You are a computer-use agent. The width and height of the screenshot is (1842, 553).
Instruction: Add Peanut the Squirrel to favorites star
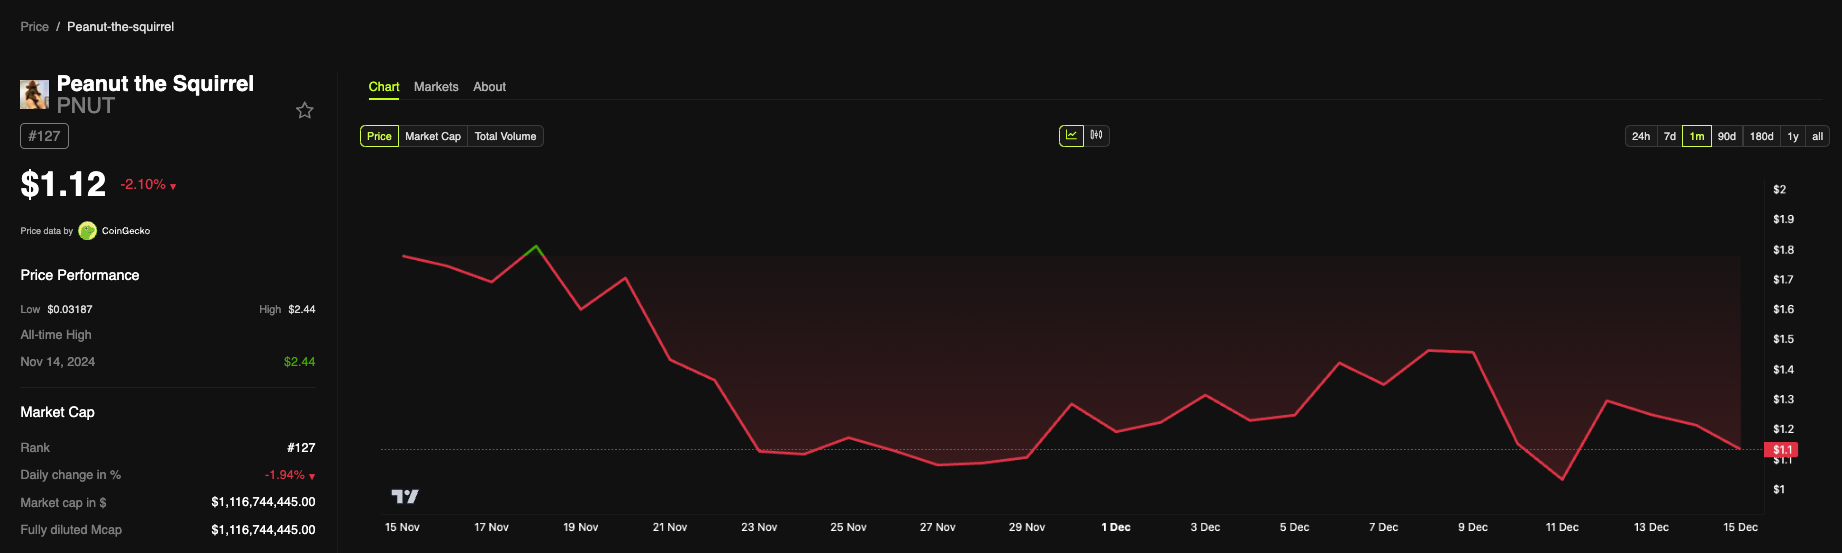[x=305, y=110]
